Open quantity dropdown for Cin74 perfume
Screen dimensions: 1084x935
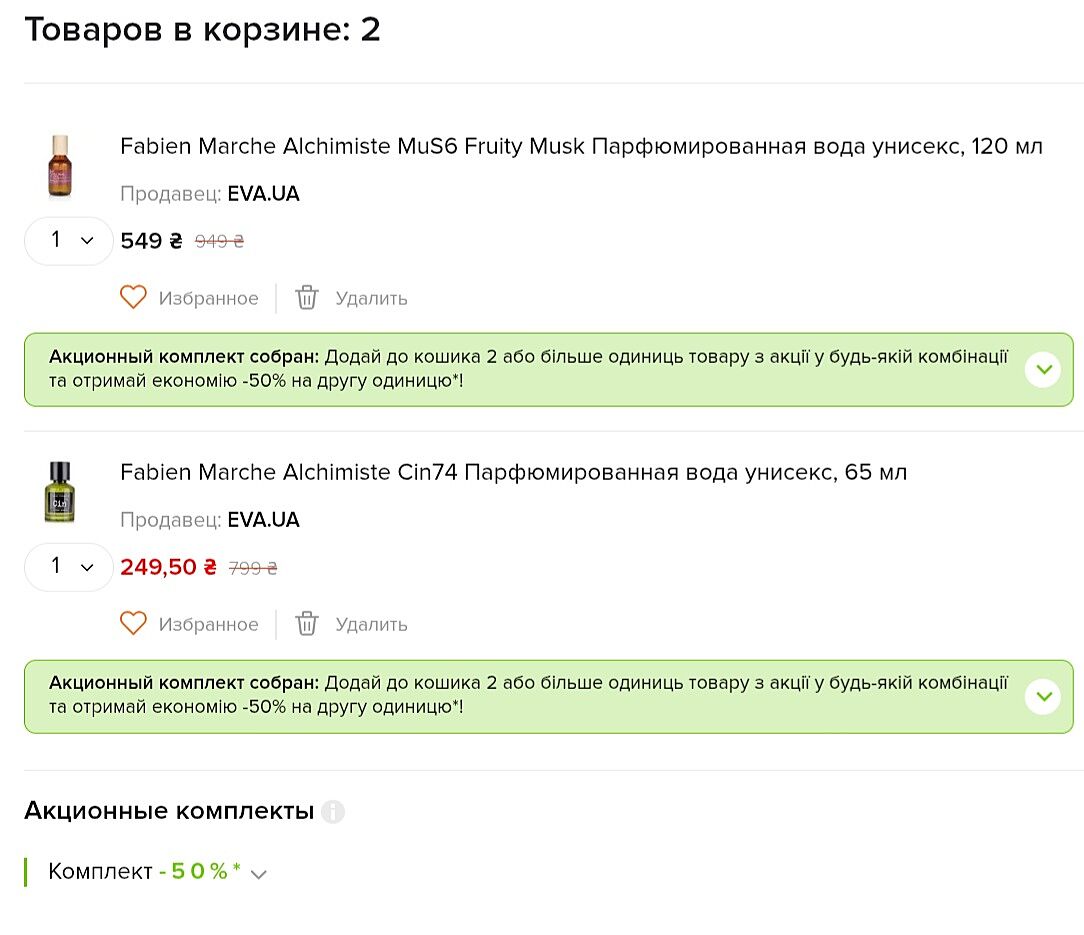pos(69,566)
